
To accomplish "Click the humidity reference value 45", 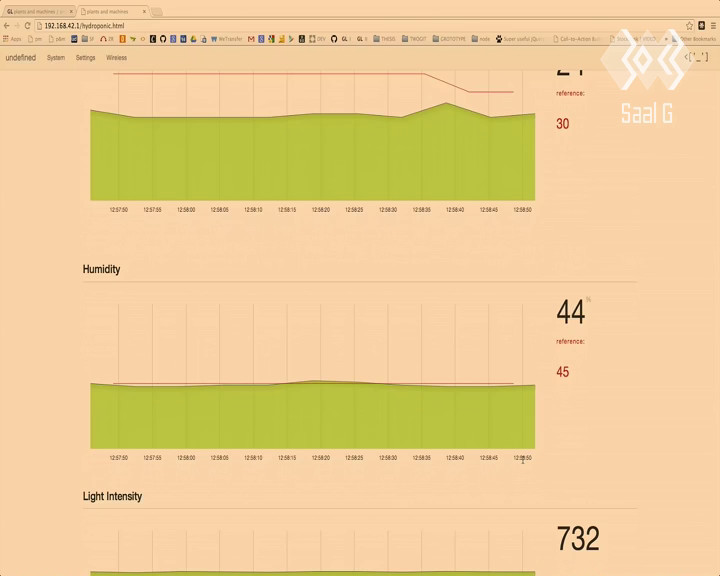I will (x=562, y=372).
